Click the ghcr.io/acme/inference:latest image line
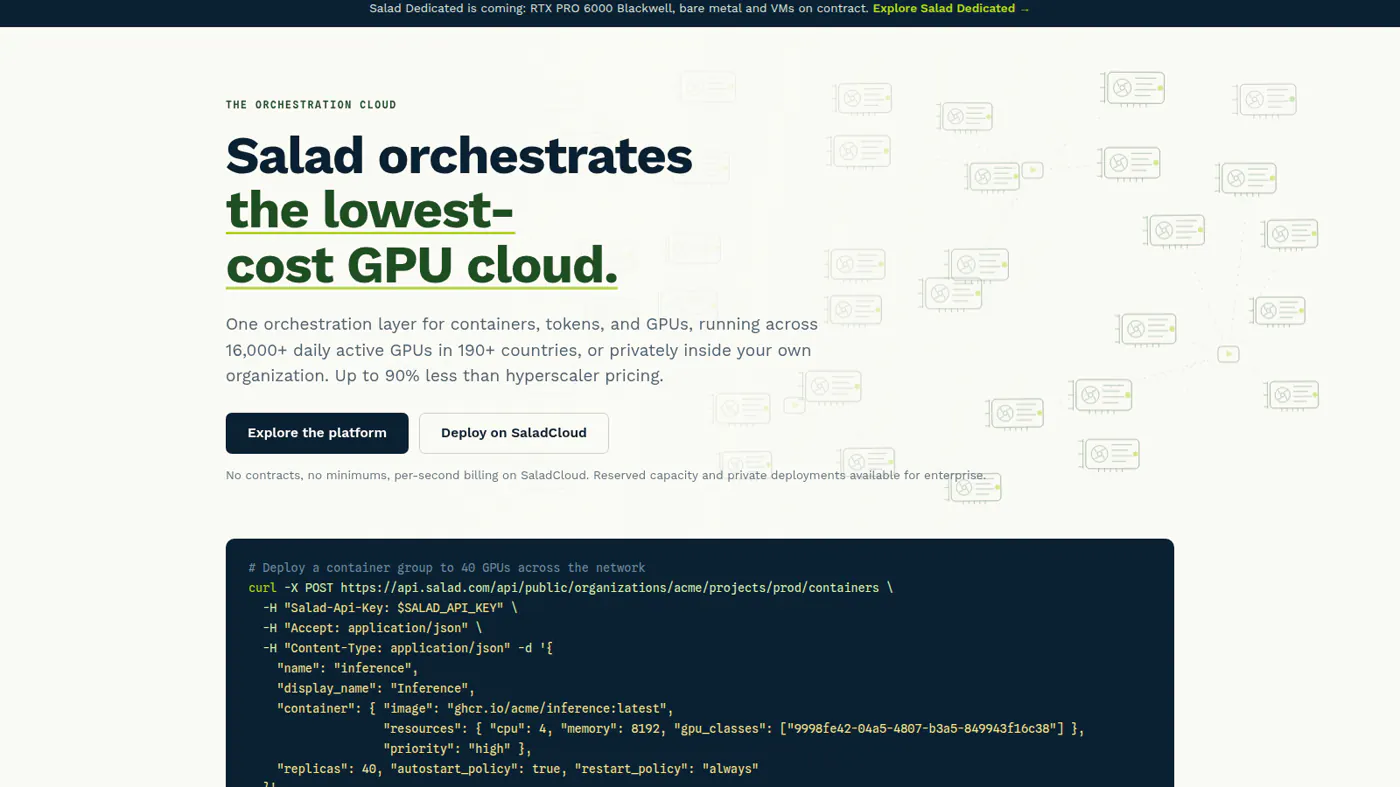 pyautogui.click(x=476, y=708)
